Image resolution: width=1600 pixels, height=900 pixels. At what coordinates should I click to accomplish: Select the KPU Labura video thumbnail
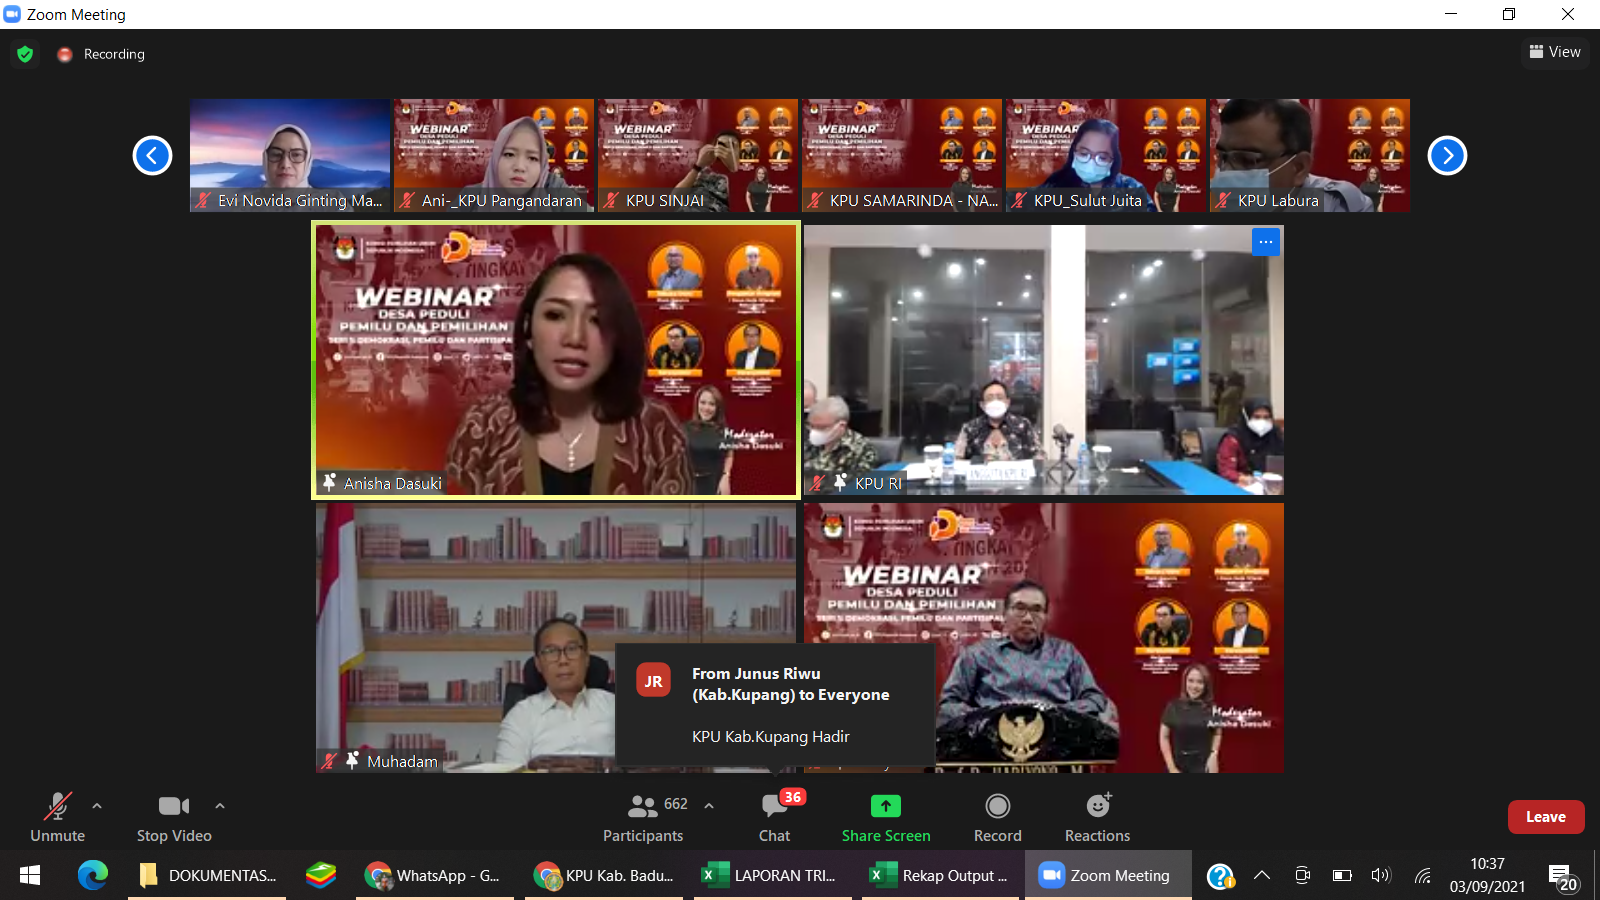pos(1309,155)
